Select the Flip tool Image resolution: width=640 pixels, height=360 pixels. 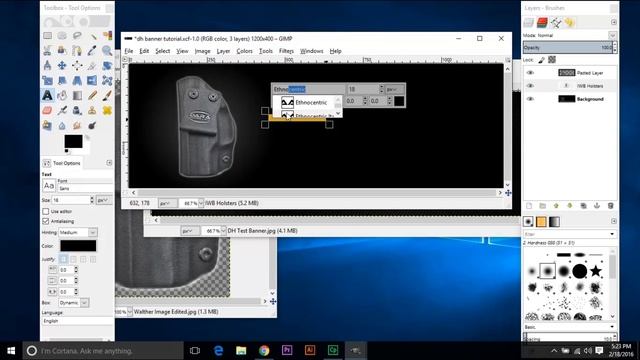[x=92, y=80]
